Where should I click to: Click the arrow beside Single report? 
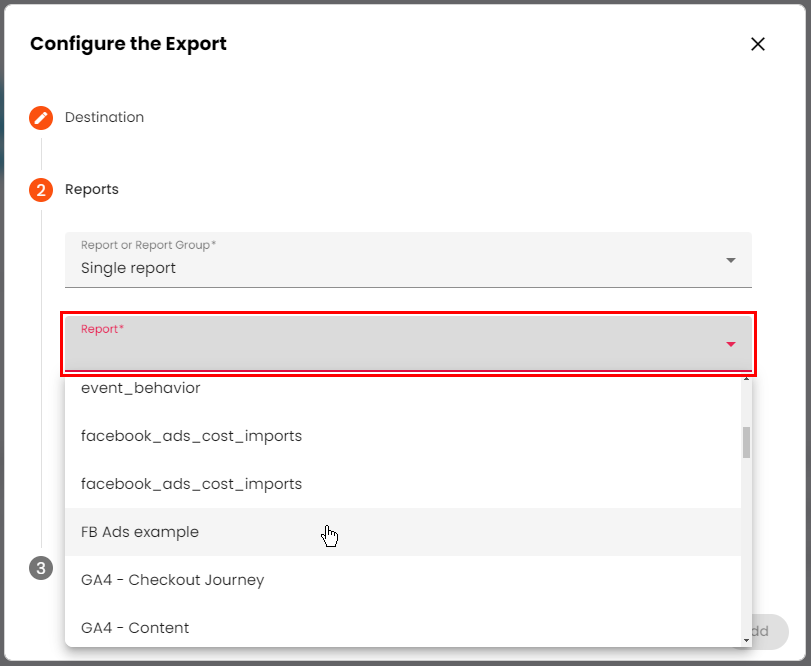coord(731,261)
